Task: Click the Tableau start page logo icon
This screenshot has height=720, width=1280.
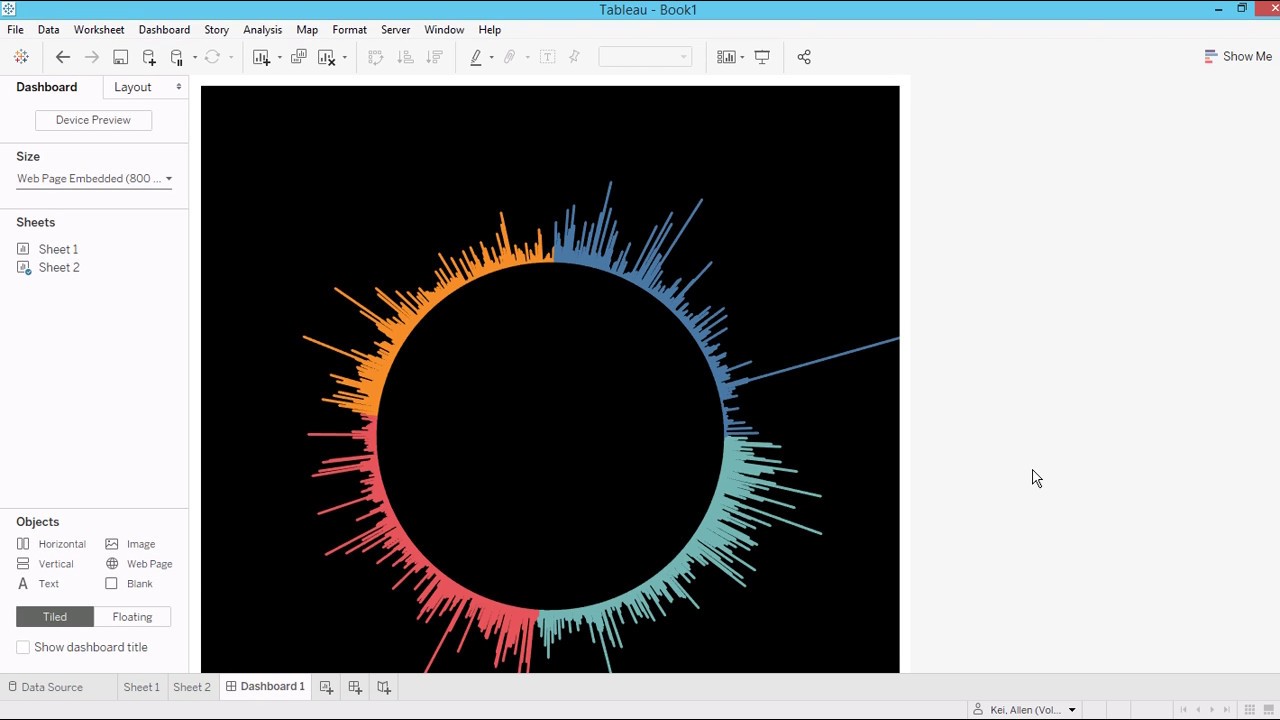Action: pos(21,57)
